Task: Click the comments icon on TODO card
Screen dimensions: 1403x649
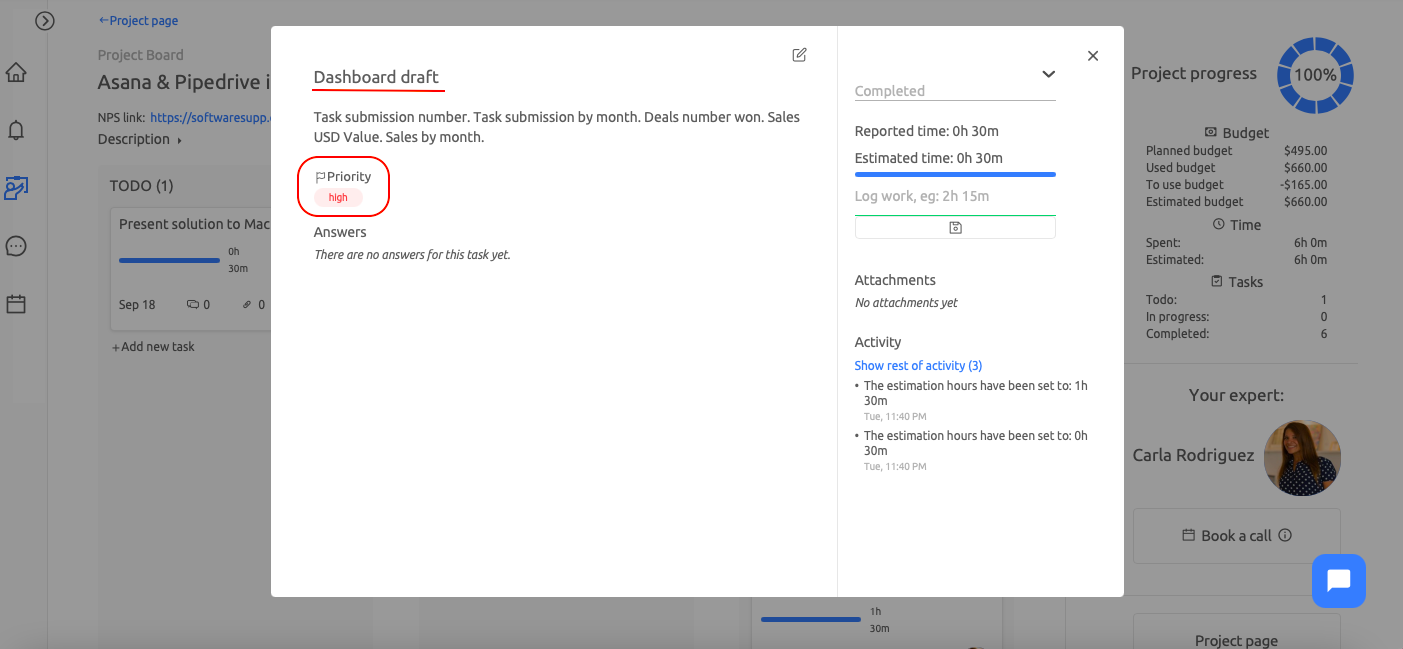Action: (193, 305)
